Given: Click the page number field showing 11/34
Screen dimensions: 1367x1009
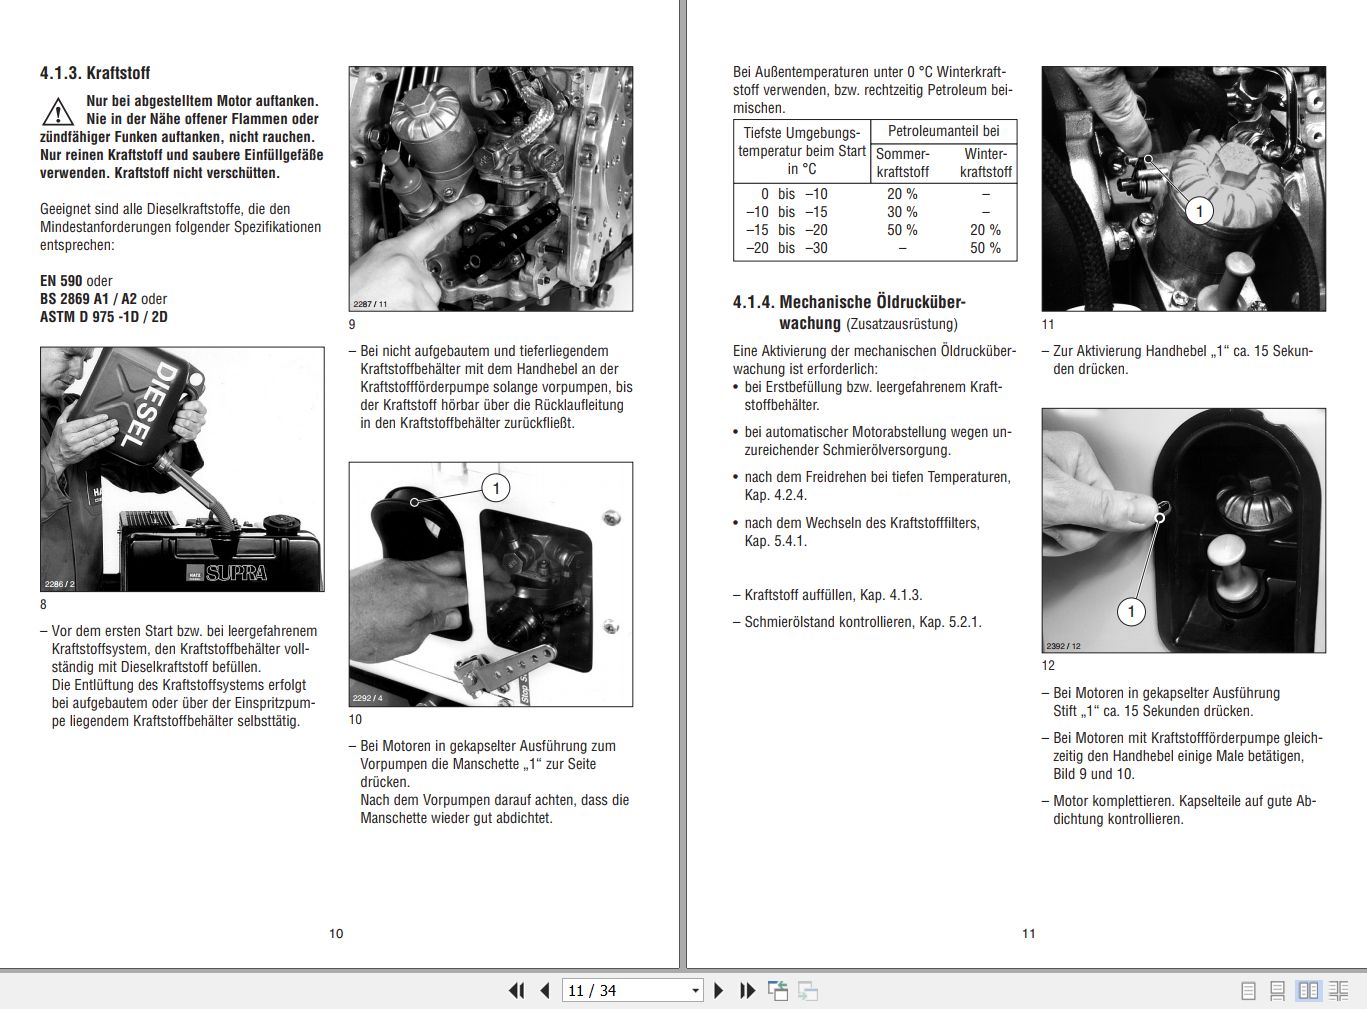Looking at the screenshot, I should 600,990.
